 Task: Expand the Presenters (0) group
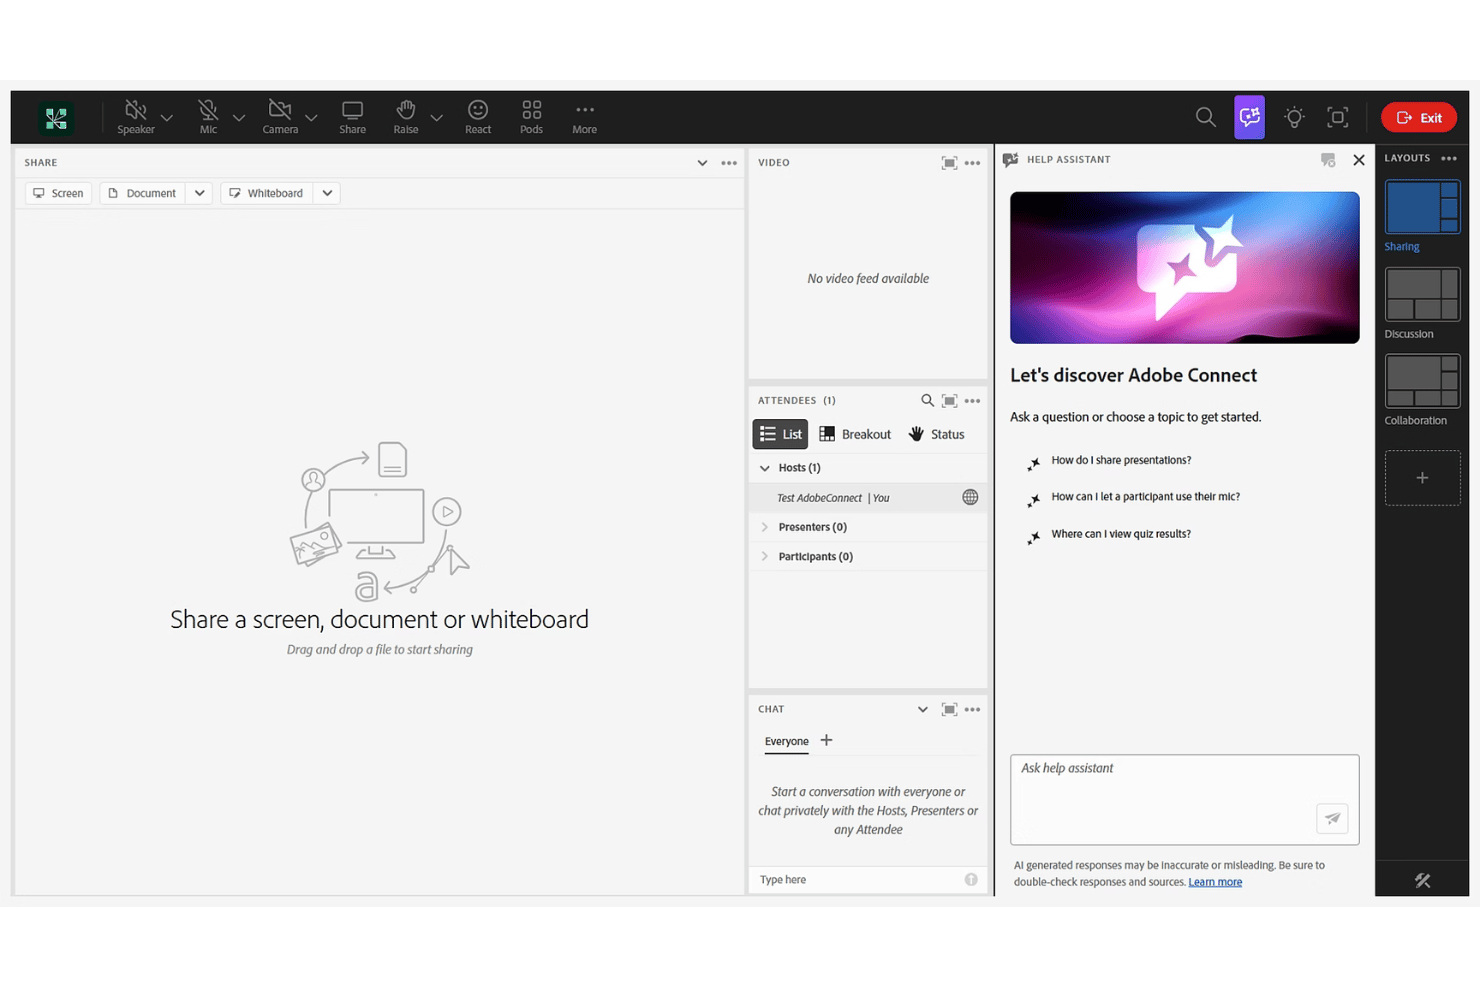(x=765, y=527)
